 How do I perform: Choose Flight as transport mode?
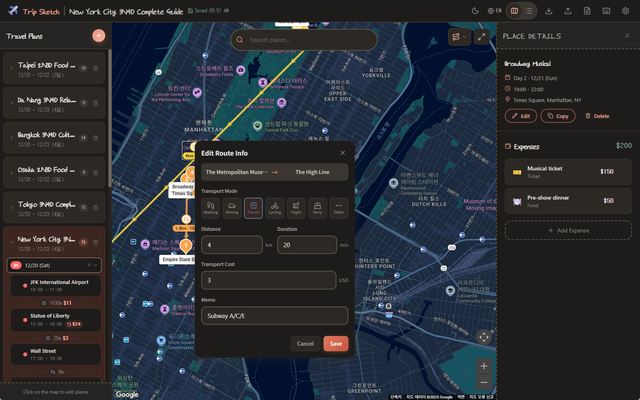(x=296, y=207)
